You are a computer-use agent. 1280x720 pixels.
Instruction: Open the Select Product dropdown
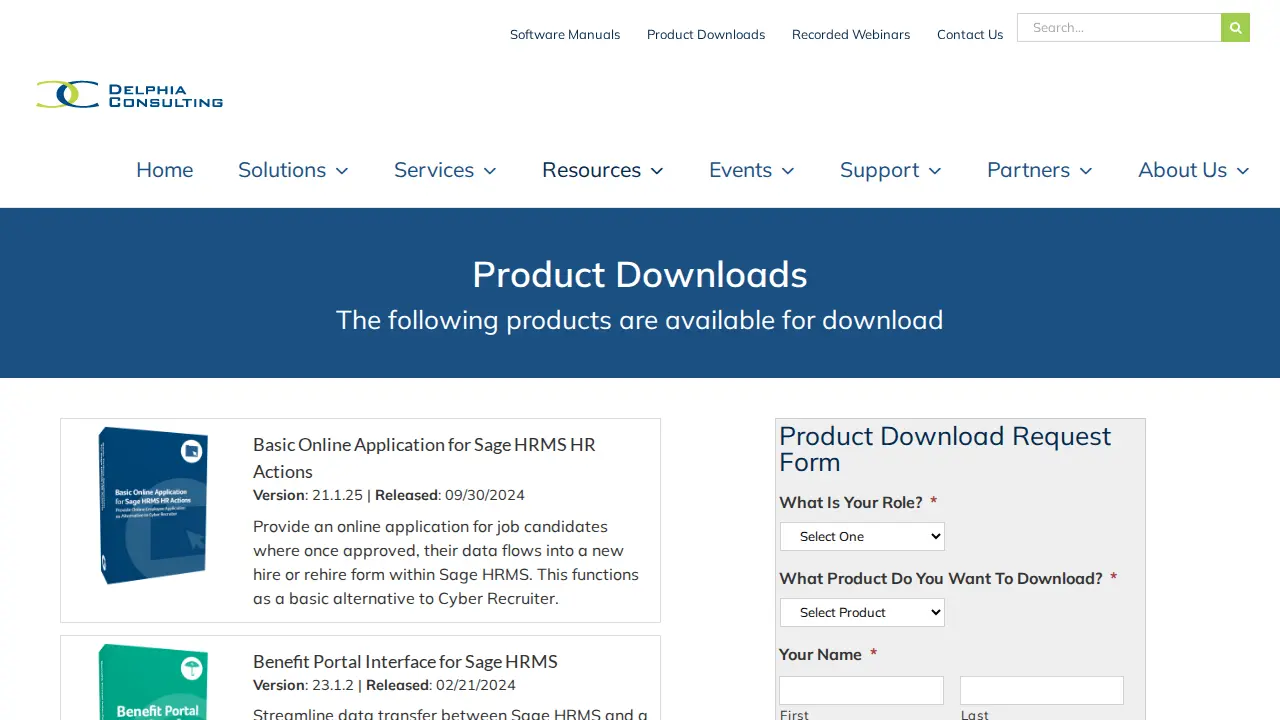click(862, 613)
